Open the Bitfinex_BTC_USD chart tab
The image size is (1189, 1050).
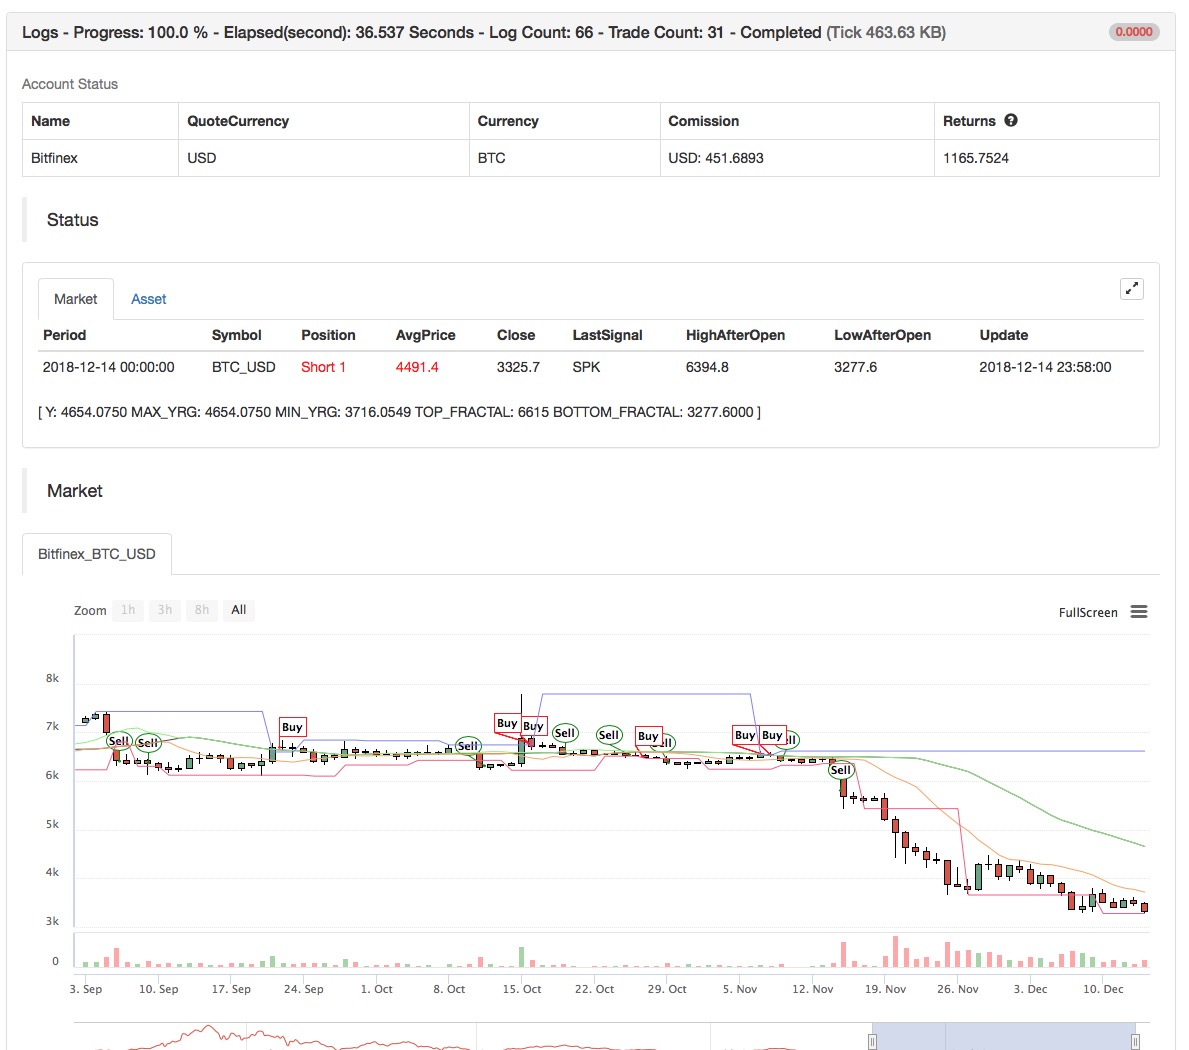click(97, 554)
